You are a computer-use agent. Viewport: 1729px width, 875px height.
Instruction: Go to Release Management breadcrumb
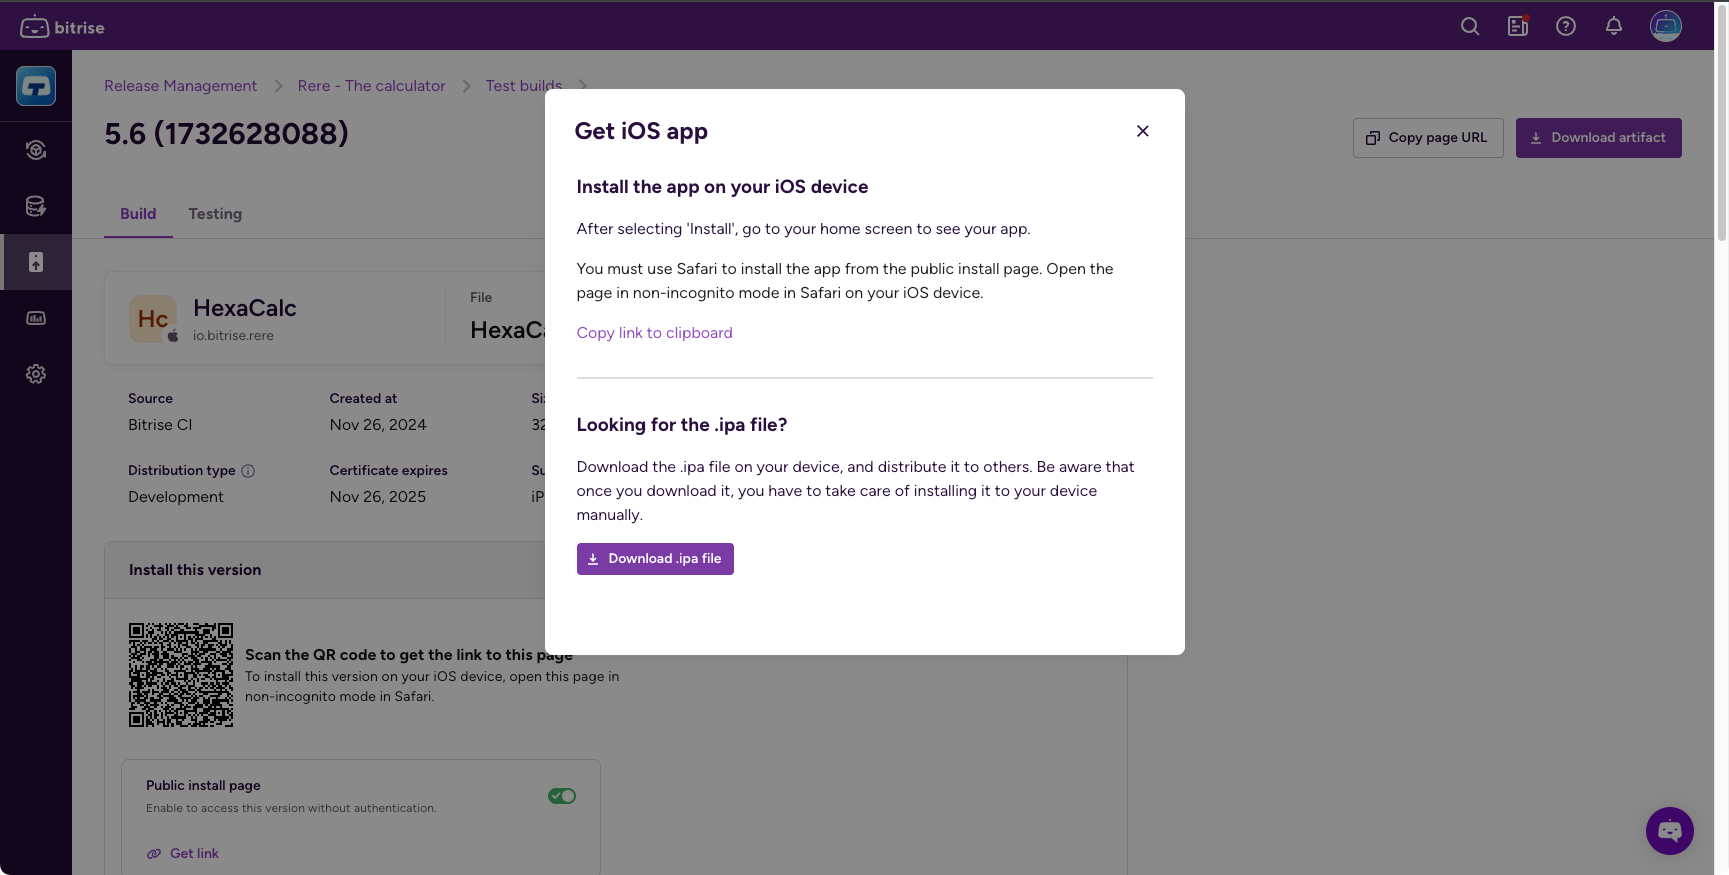[180, 86]
